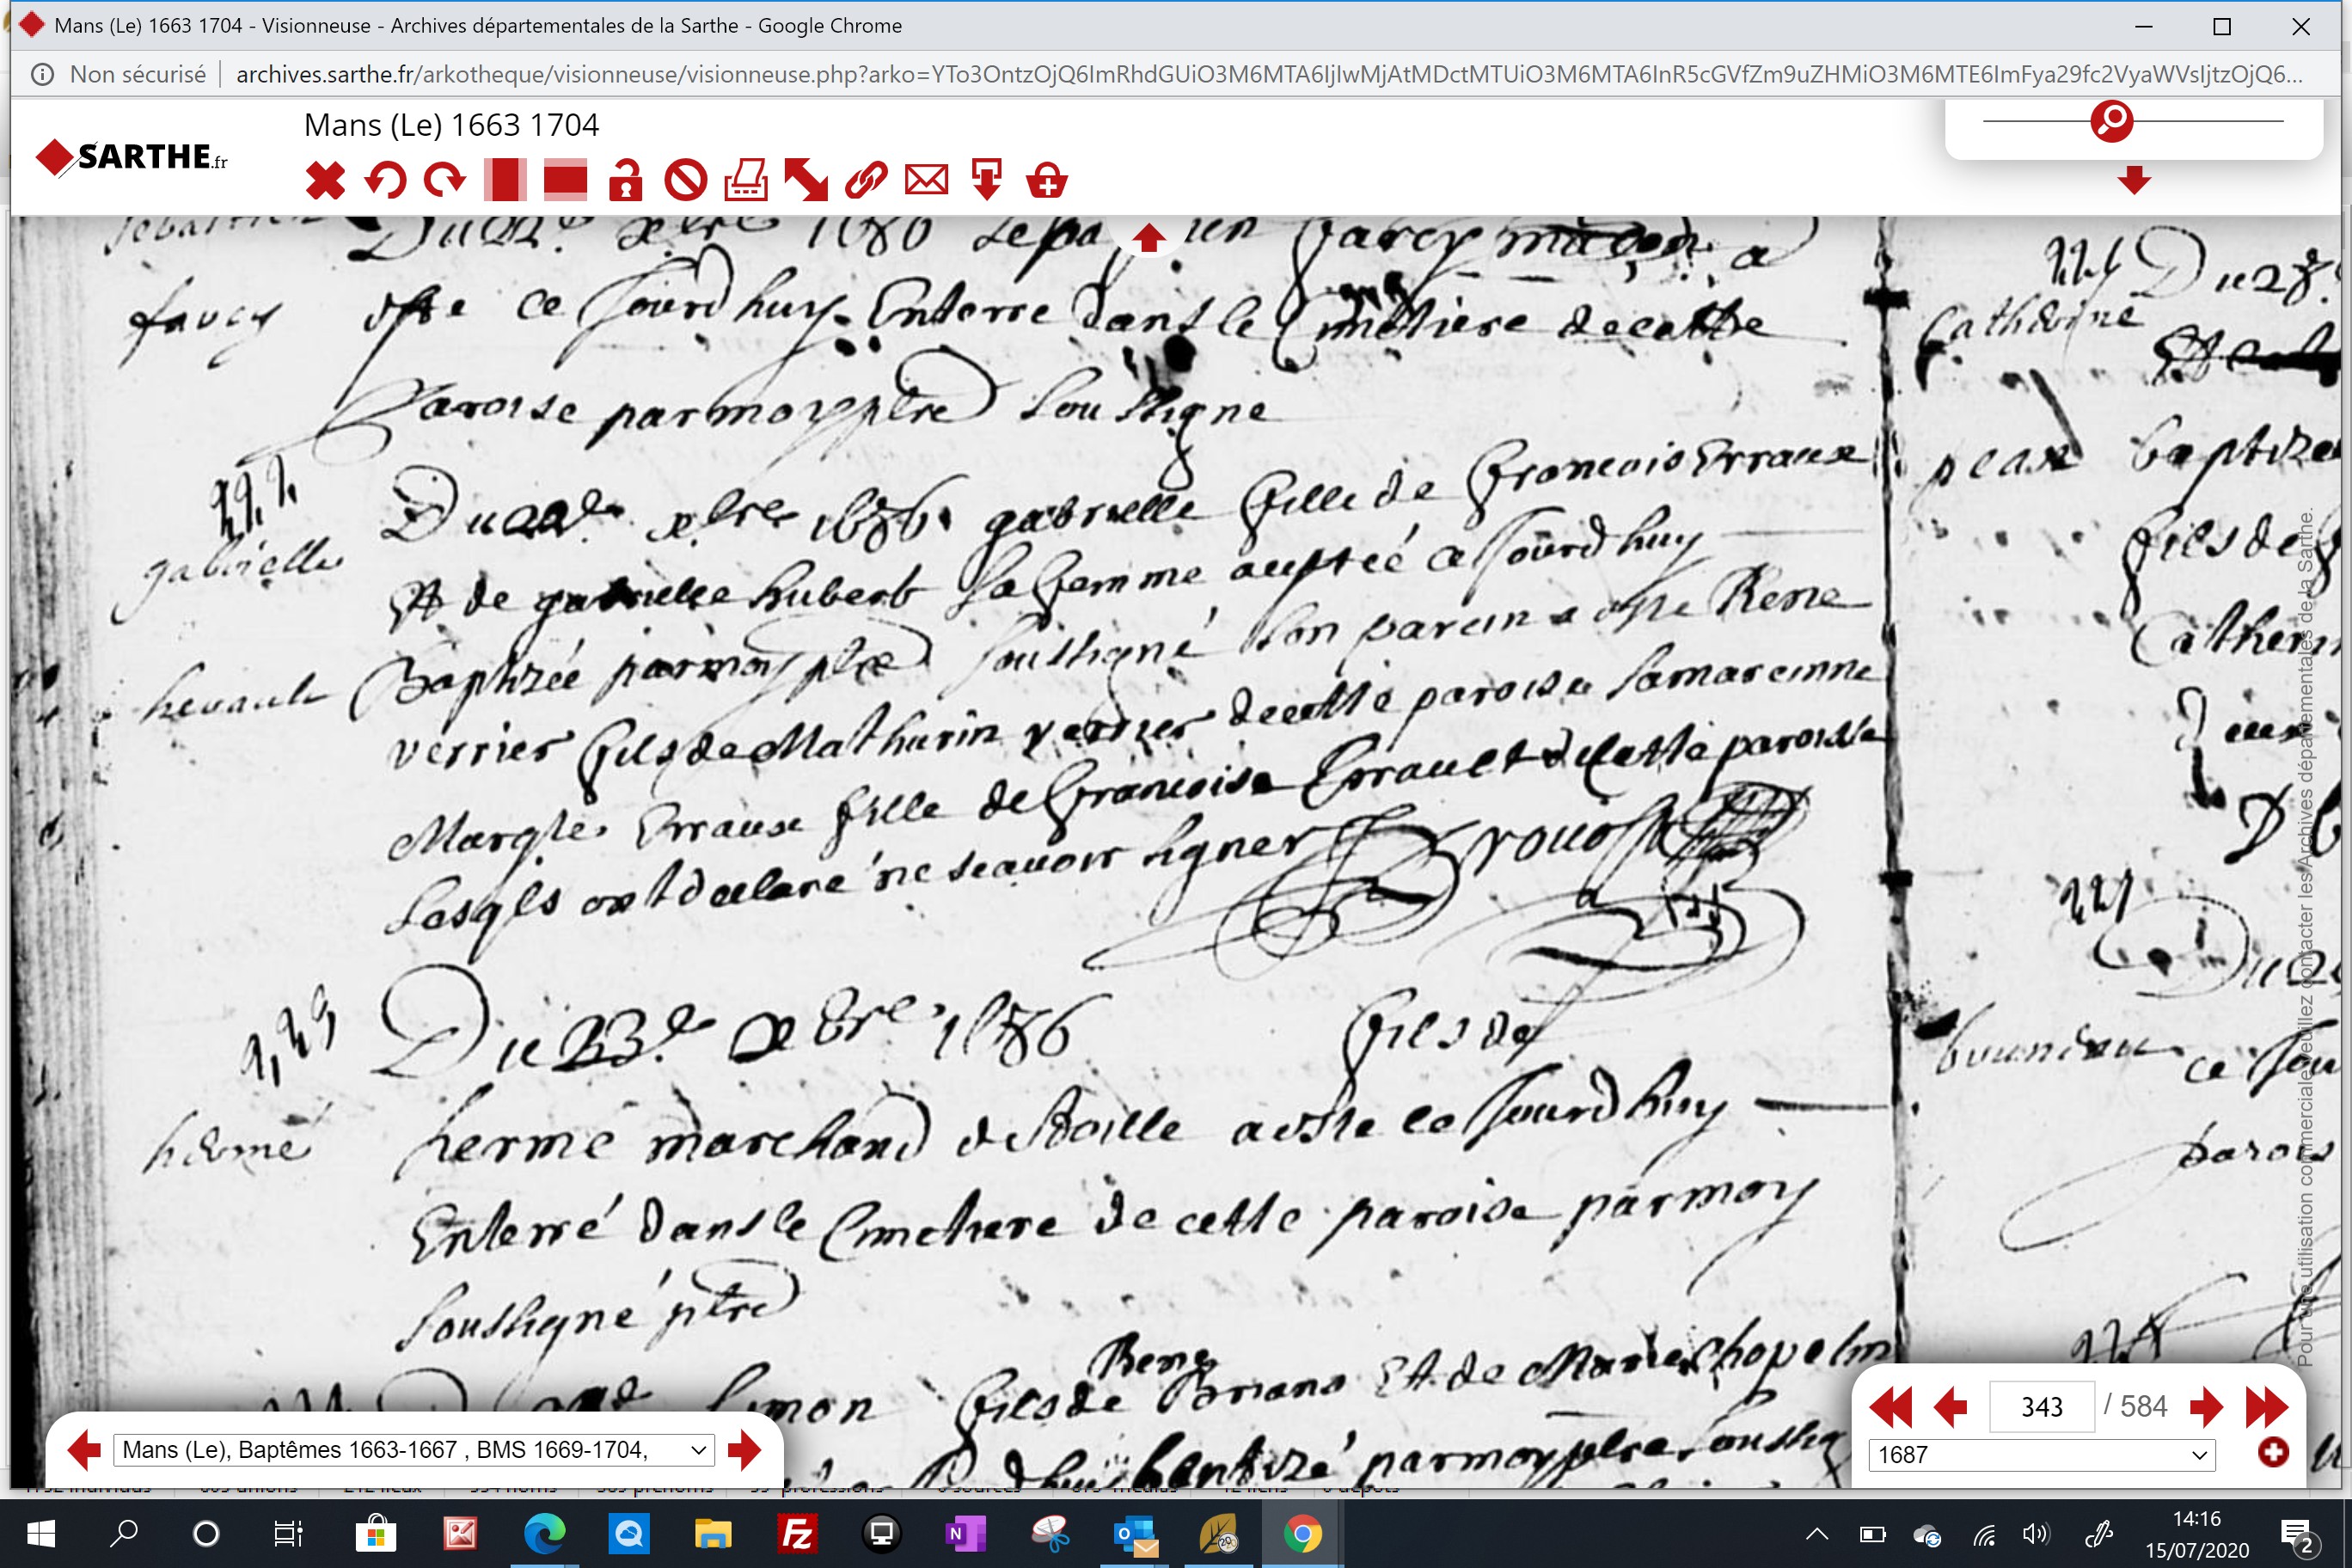Open the 1687 year dropdown

click(2042, 1455)
